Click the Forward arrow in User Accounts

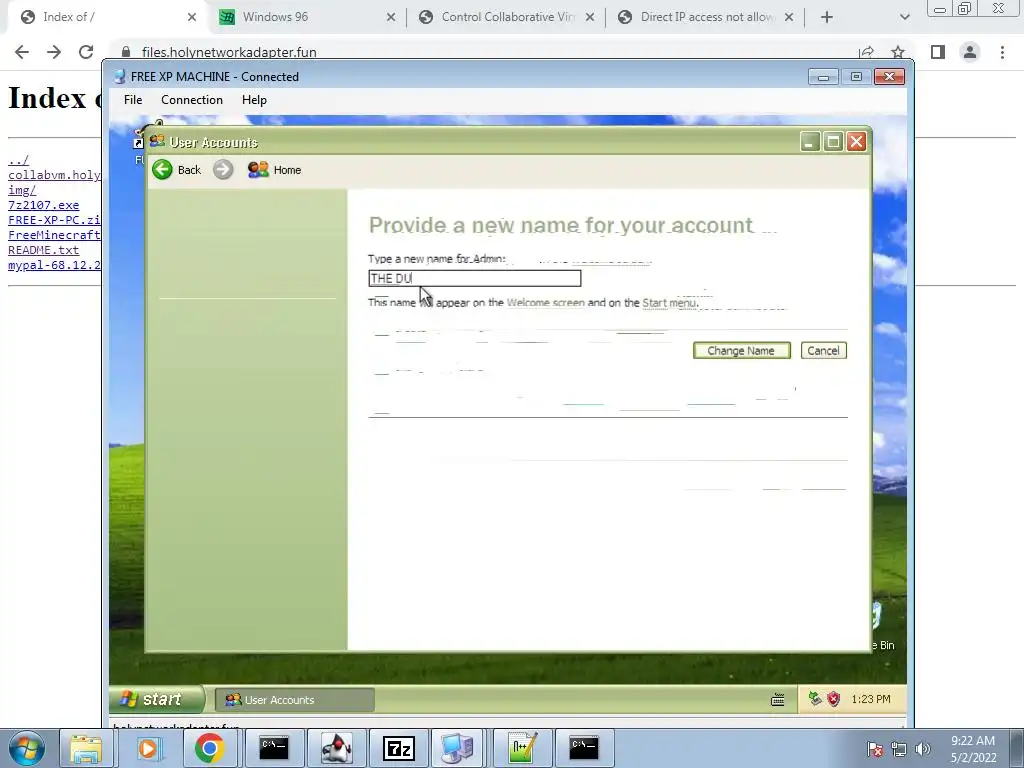223,170
